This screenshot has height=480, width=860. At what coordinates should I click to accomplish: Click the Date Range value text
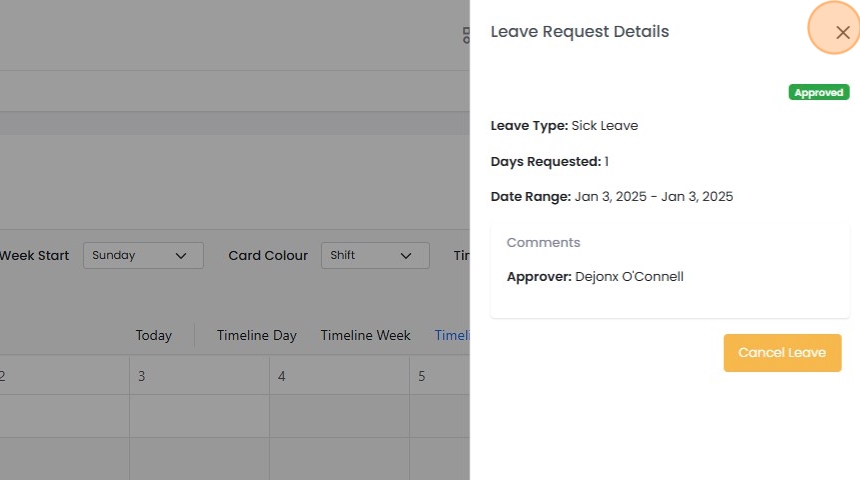tap(653, 197)
